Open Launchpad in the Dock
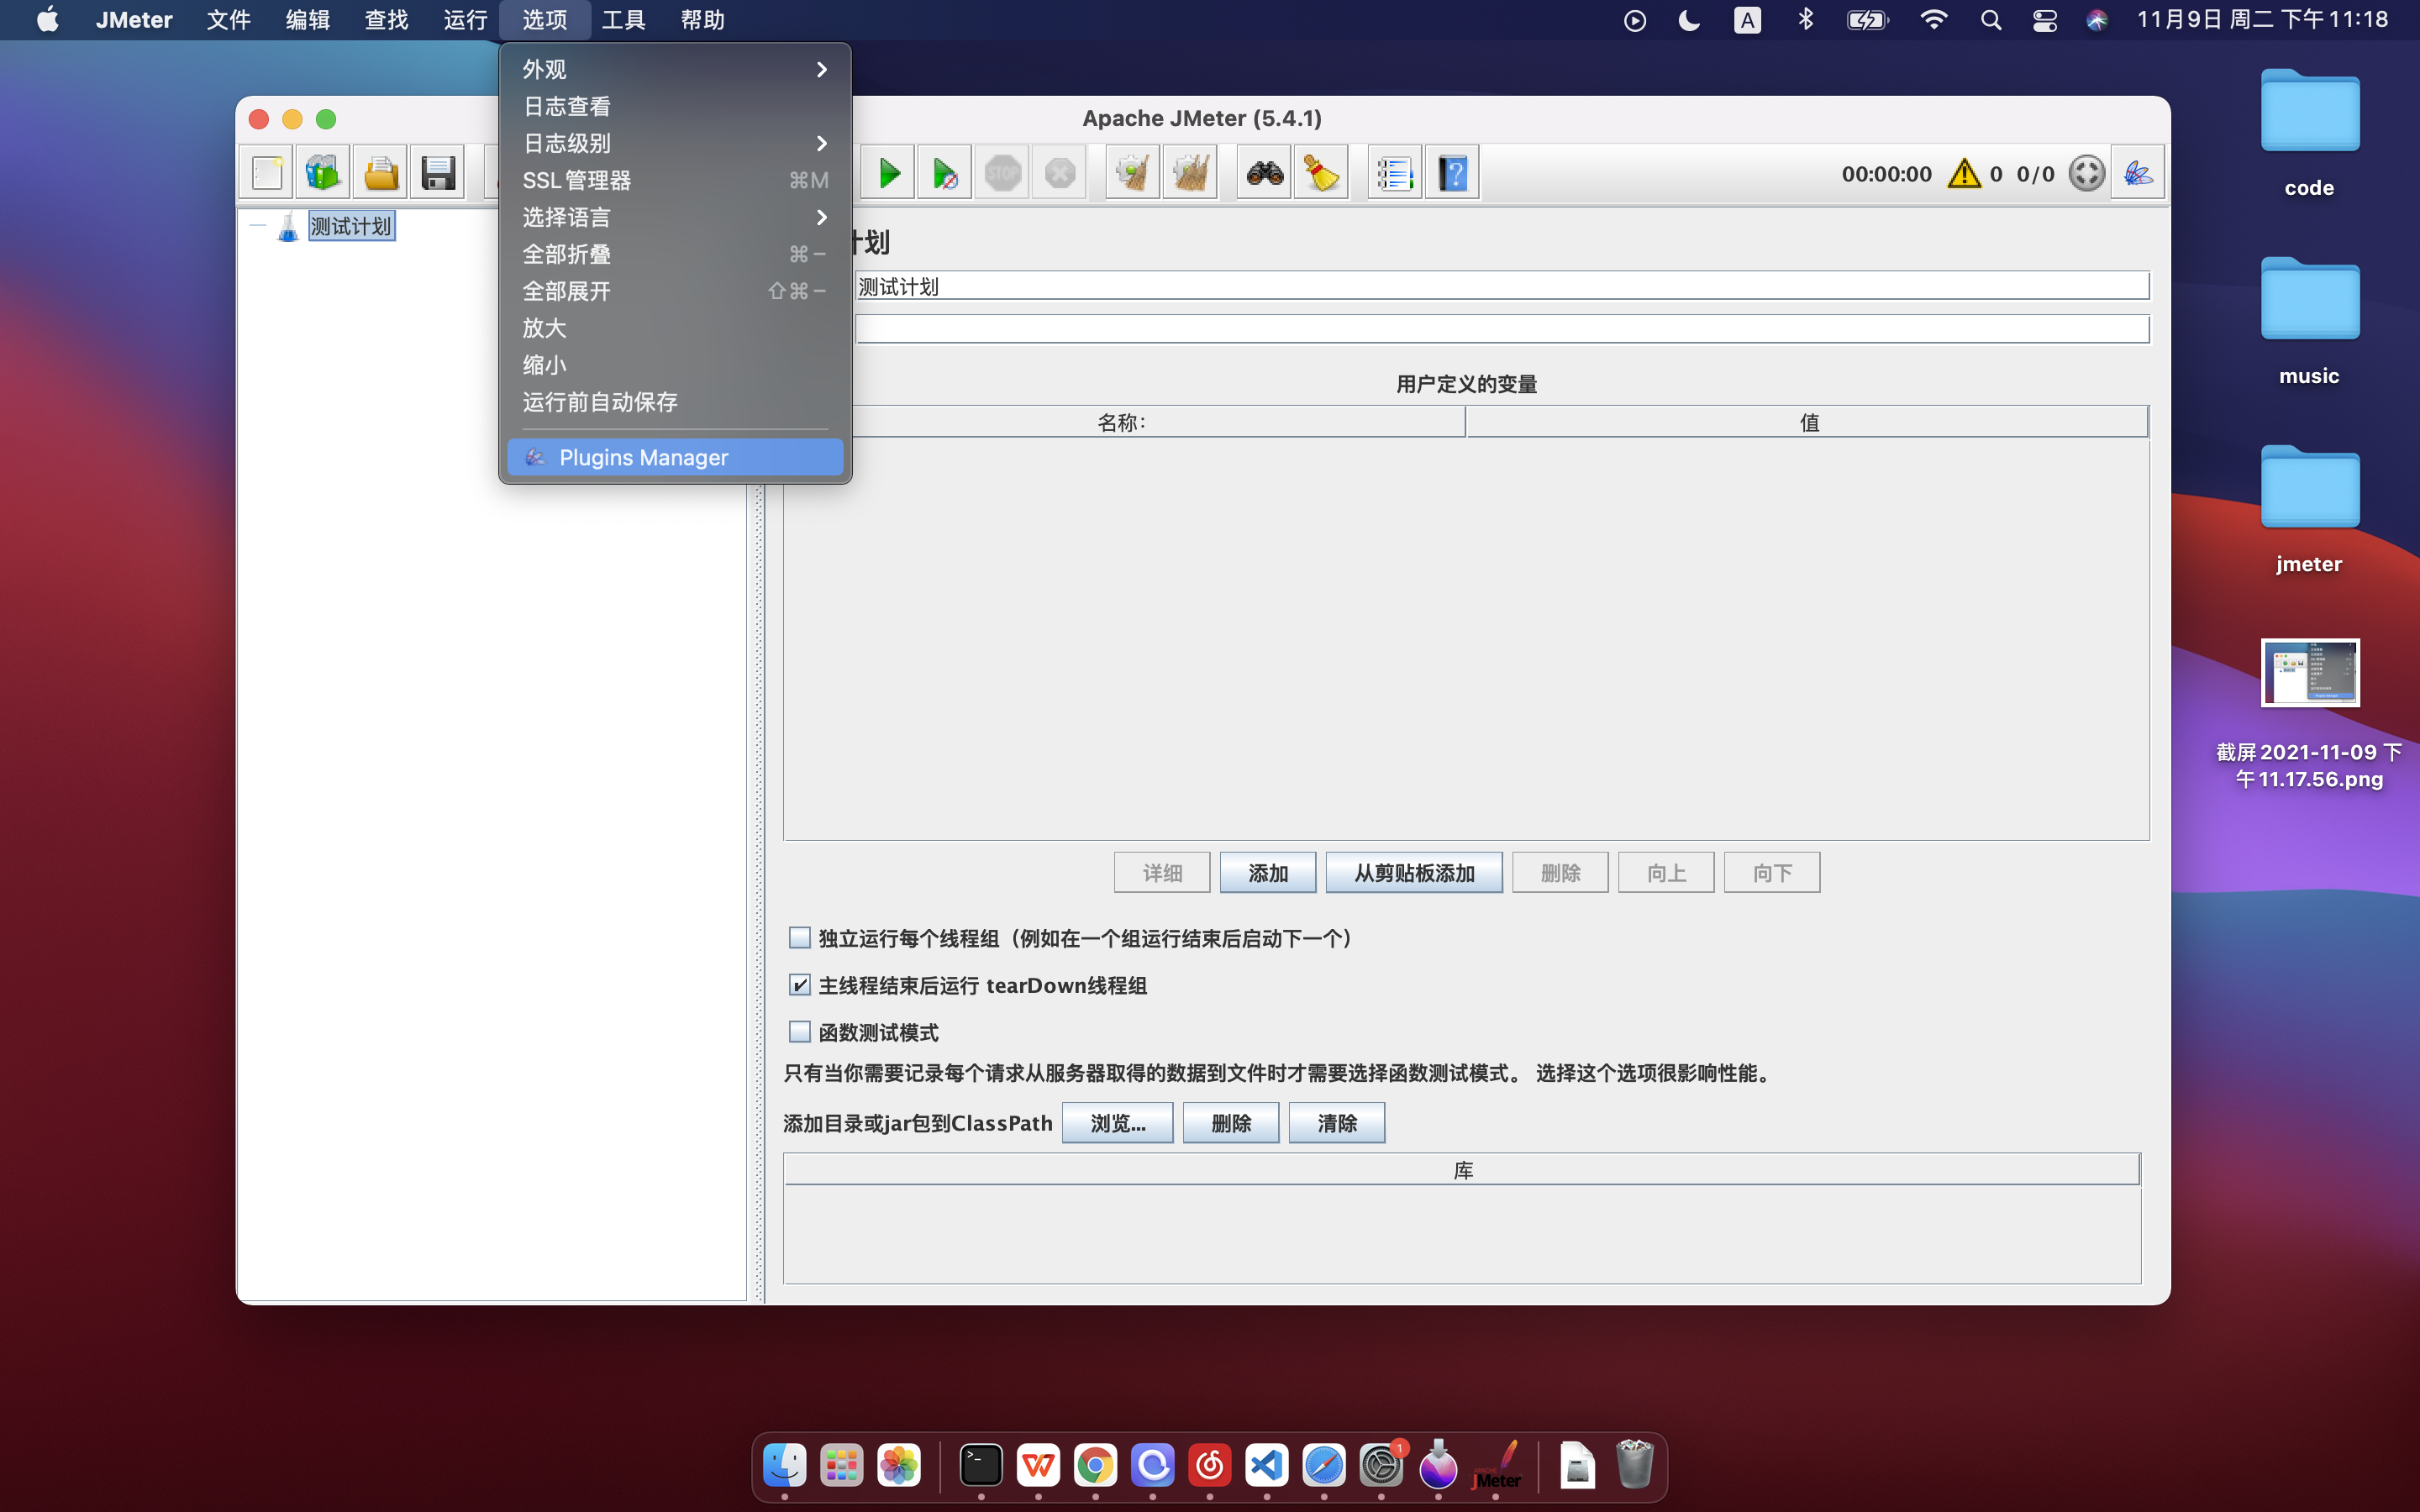 point(841,1466)
